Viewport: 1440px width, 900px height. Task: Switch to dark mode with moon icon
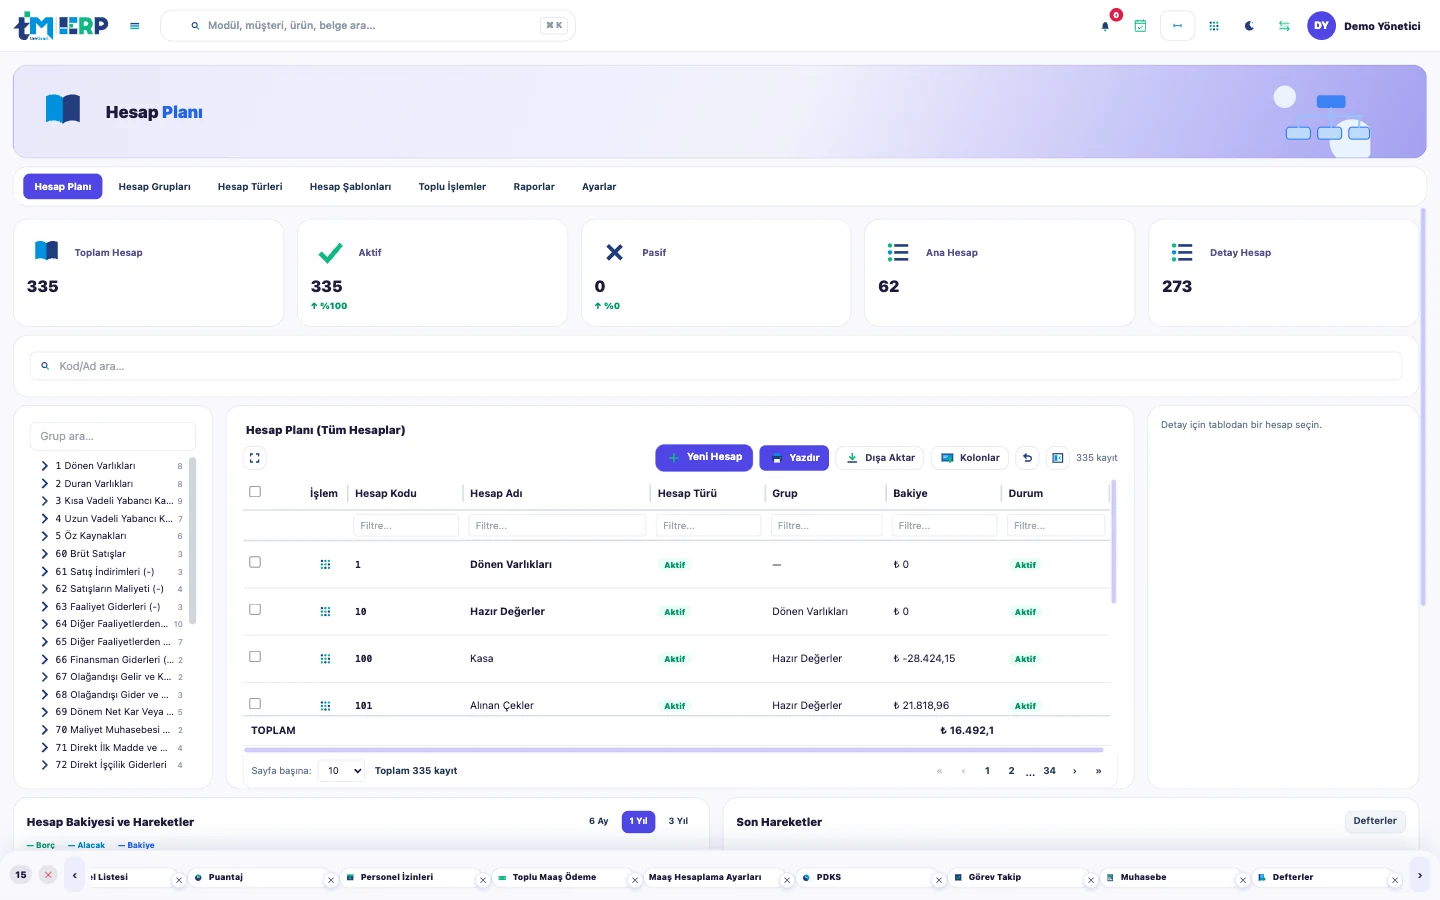point(1249,26)
